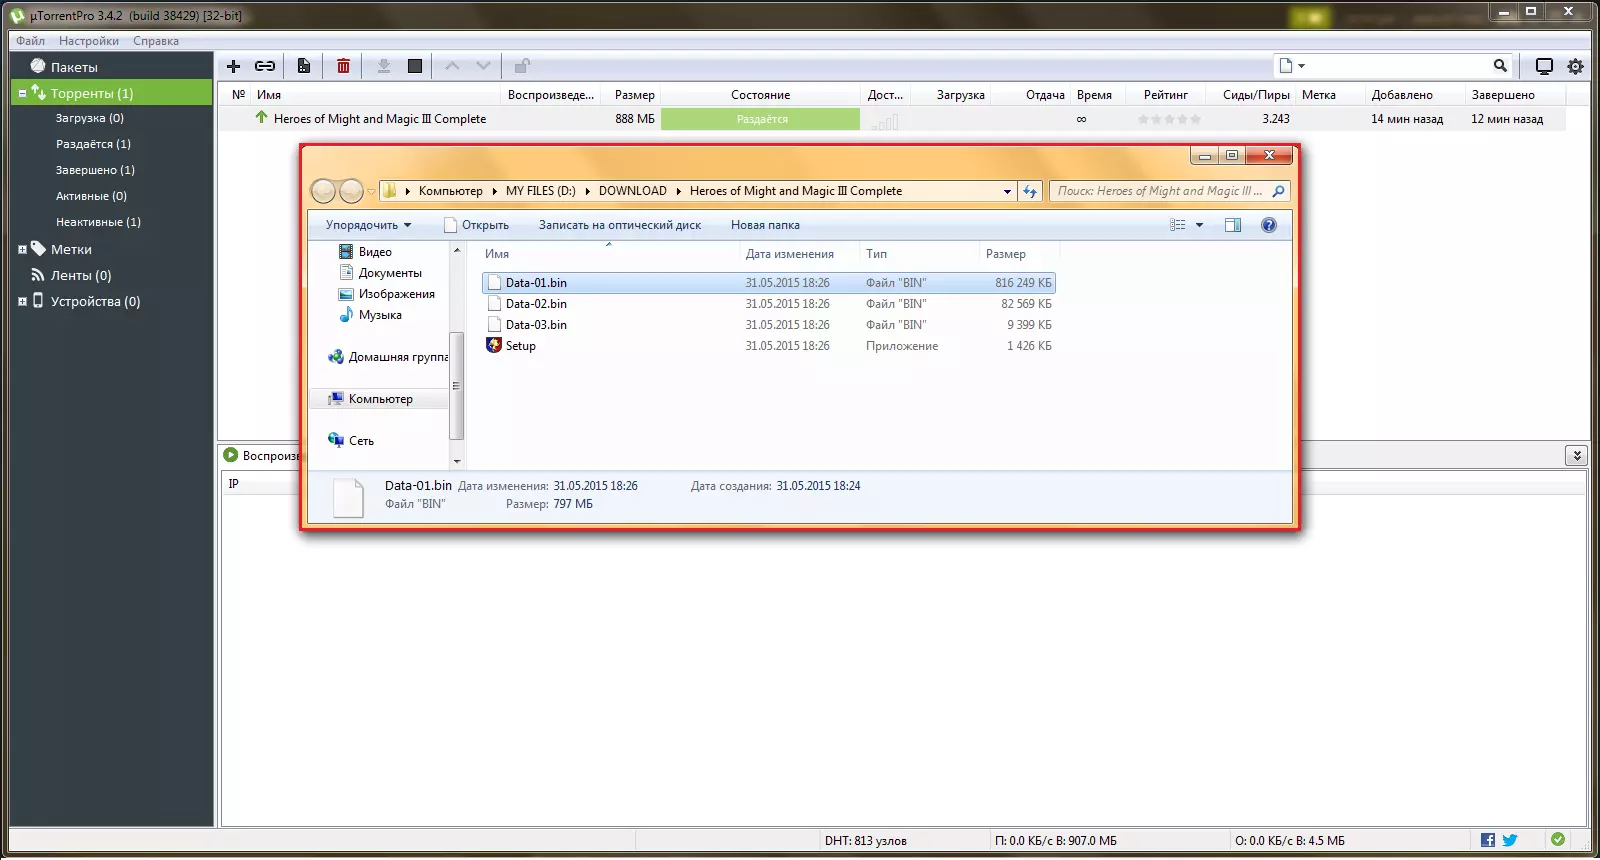Image resolution: width=1600 pixels, height=860 pixels.
Task: Click the DHT: 813 узлов status entry
Action: pyautogui.click(x=866, y=841)
